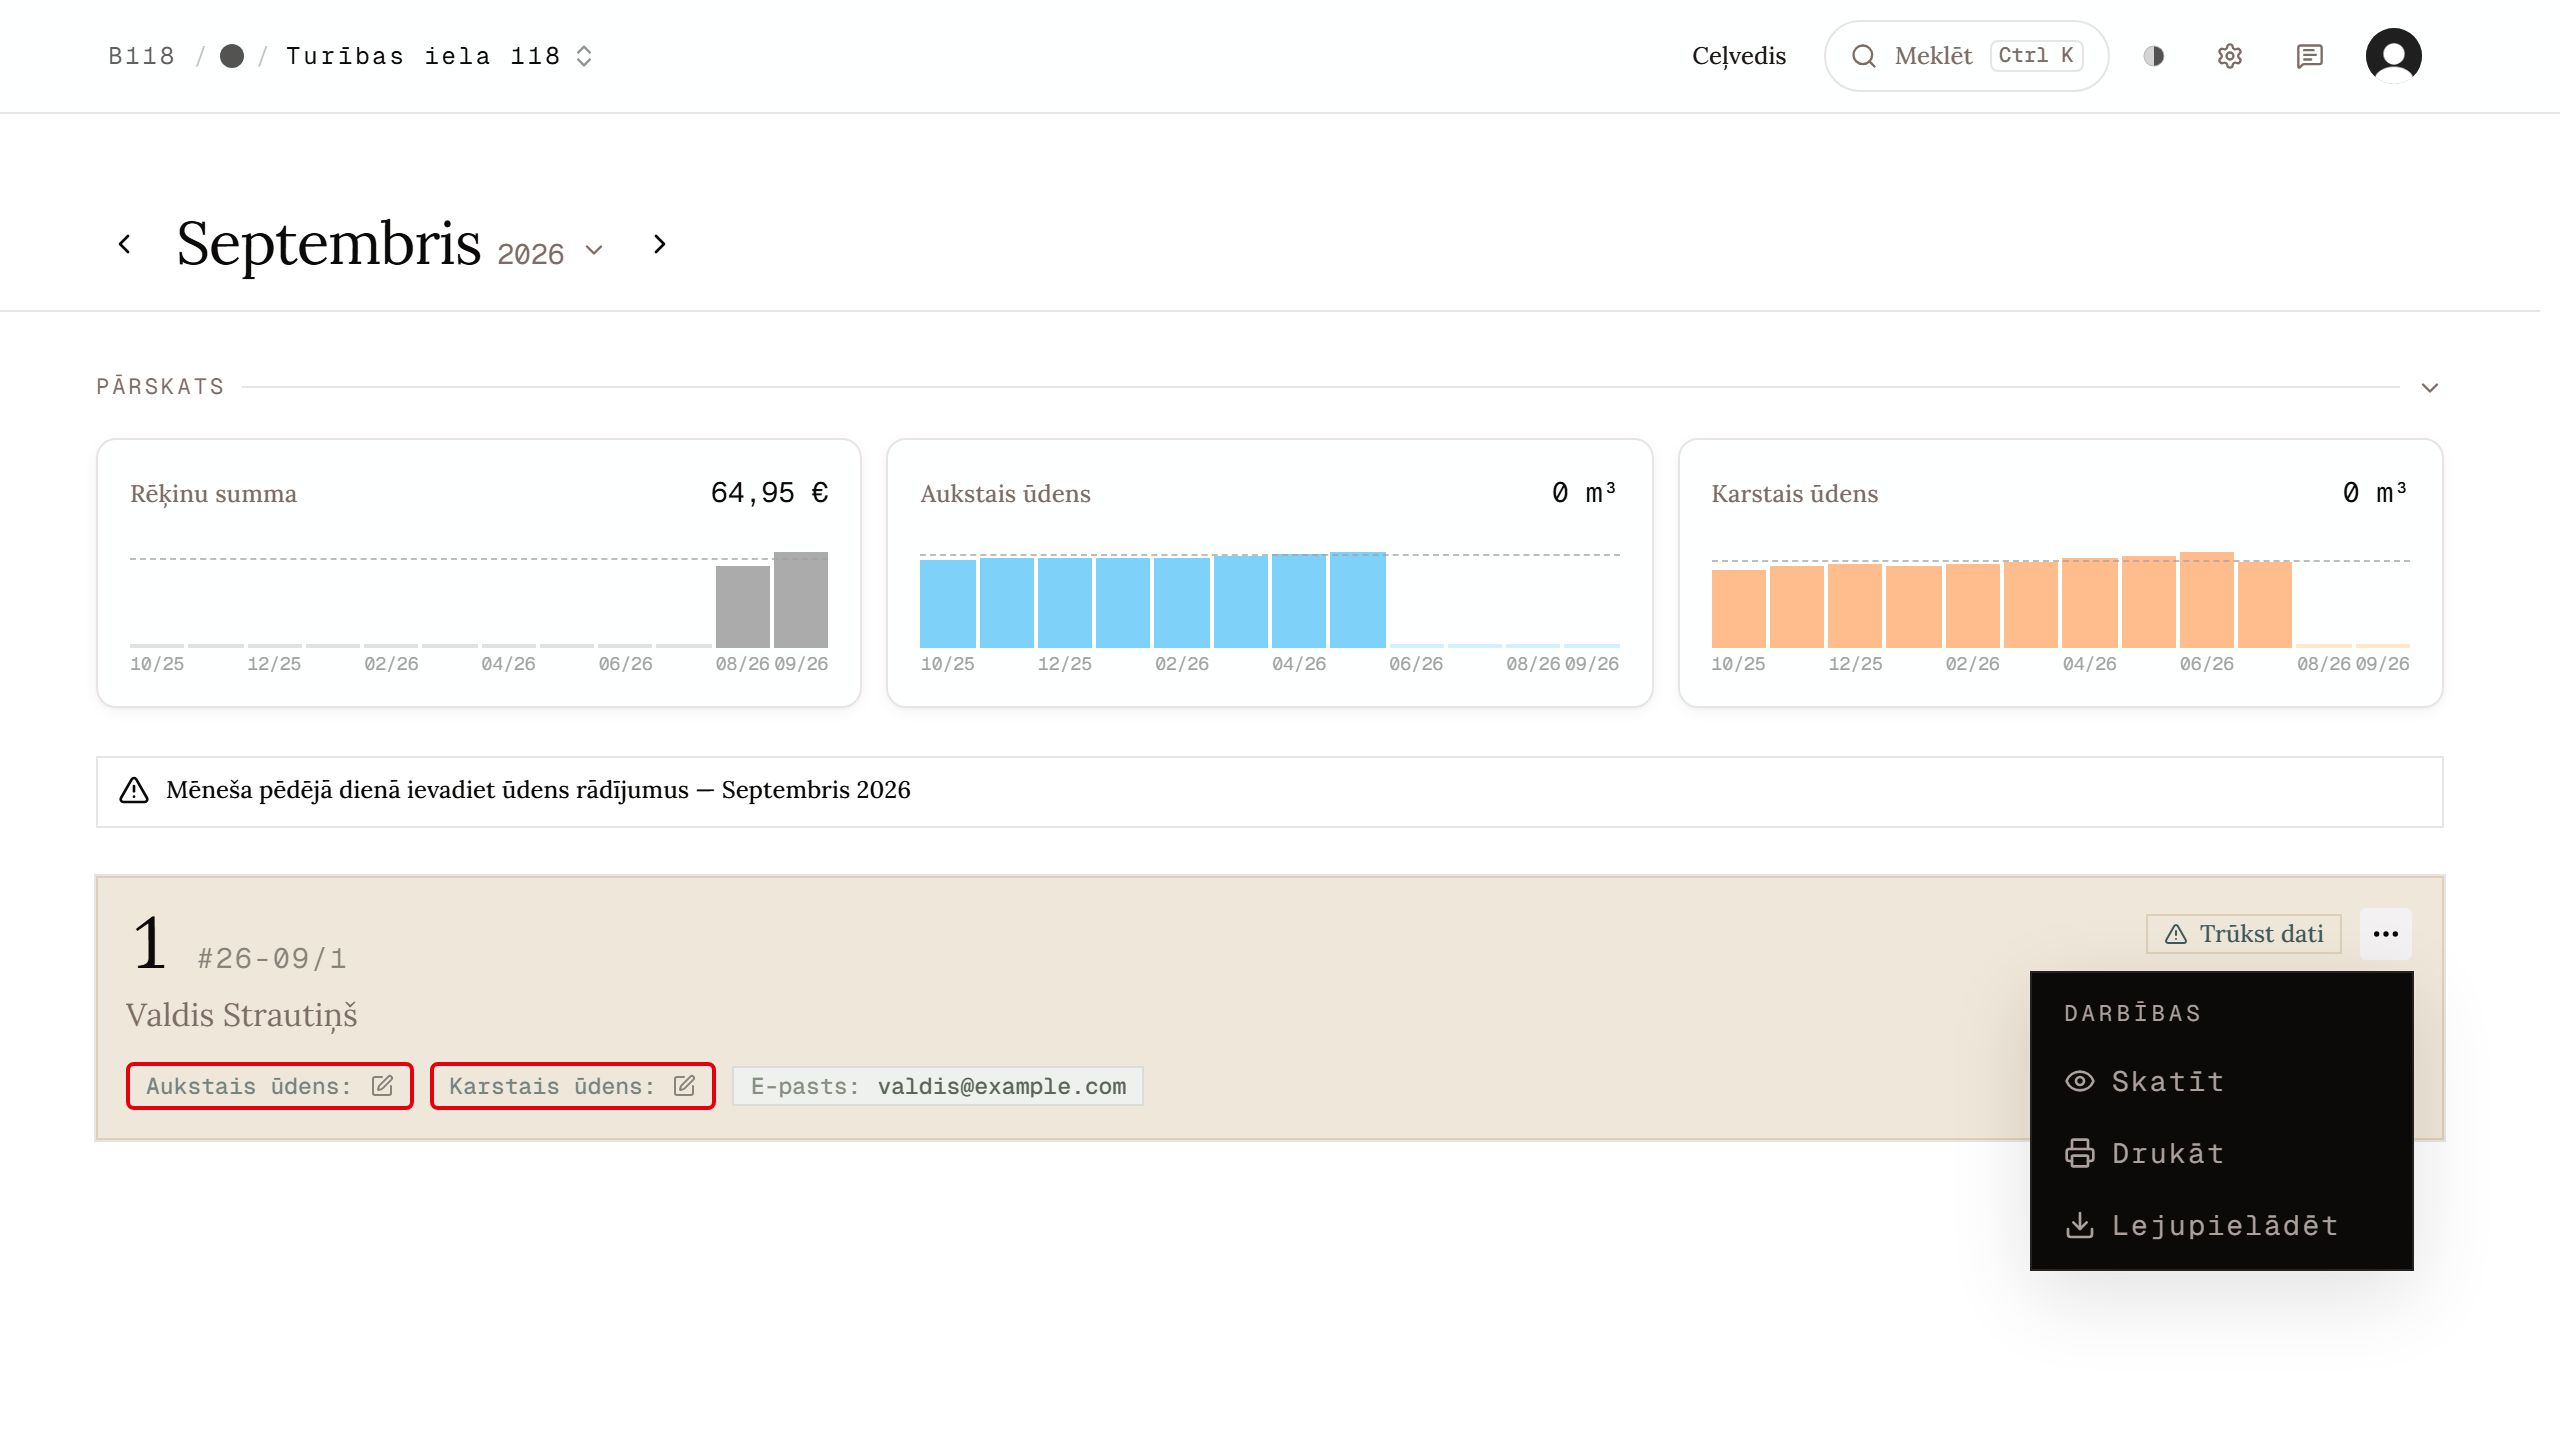Select Skatīt from actions menu
The height and width of the screenshot is (1440, 2560).
pyautogui.click(x=2222, y=1082)
